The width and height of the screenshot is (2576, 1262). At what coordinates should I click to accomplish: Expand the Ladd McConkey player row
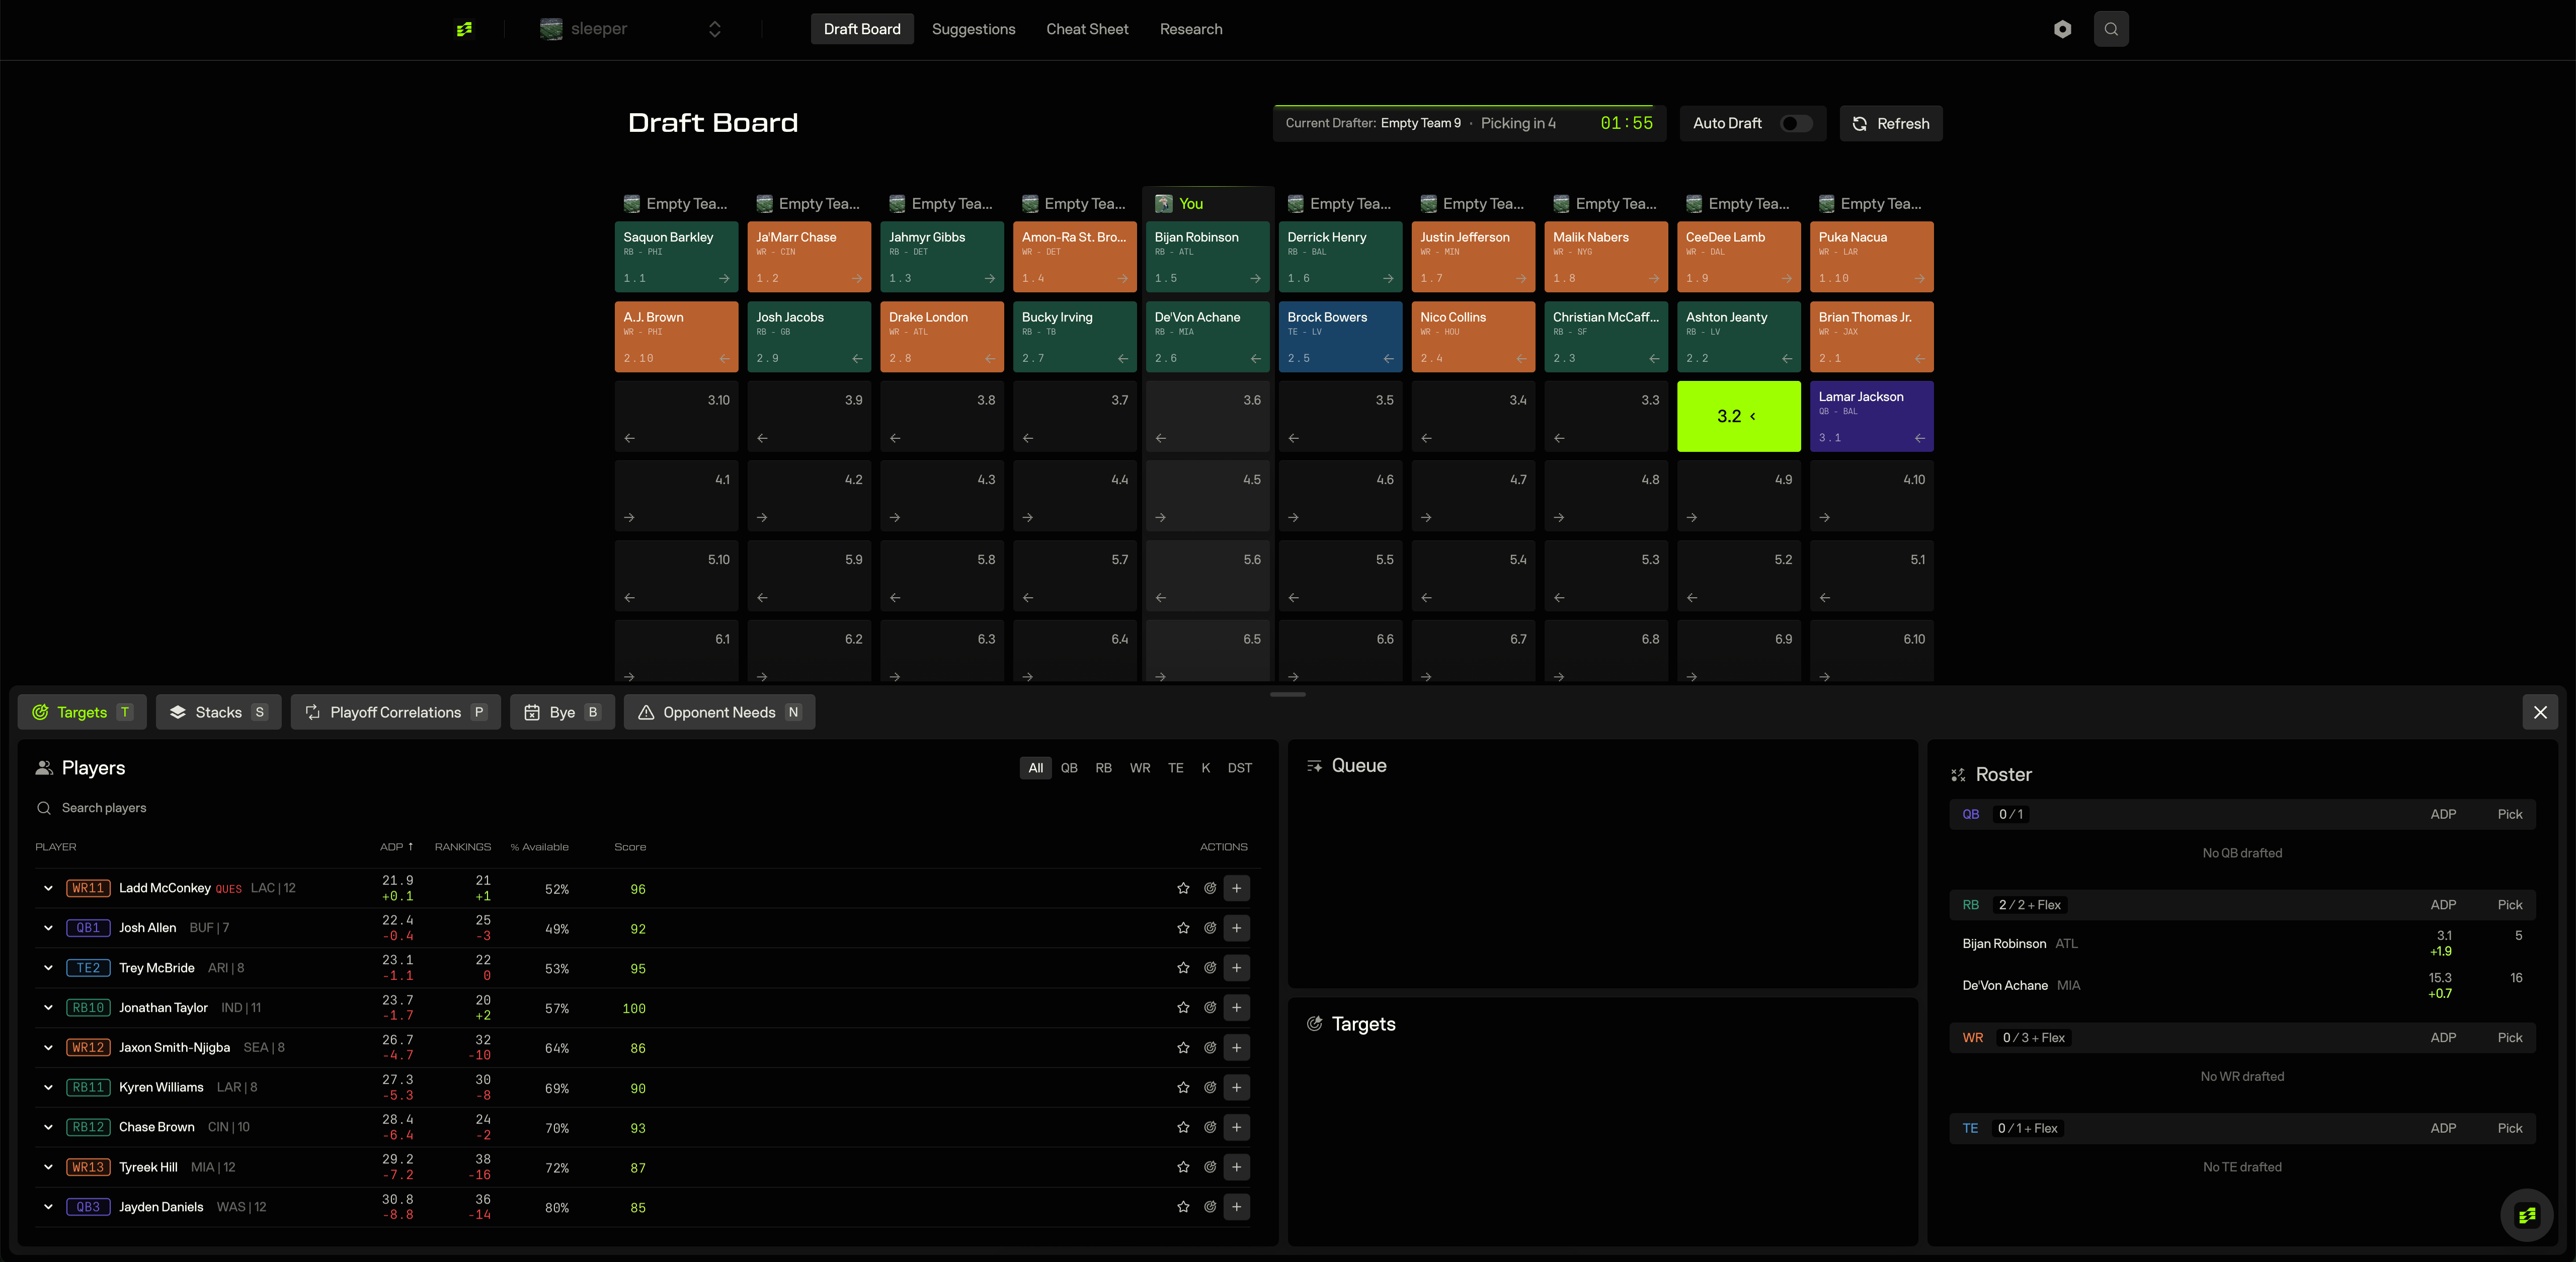48,888
